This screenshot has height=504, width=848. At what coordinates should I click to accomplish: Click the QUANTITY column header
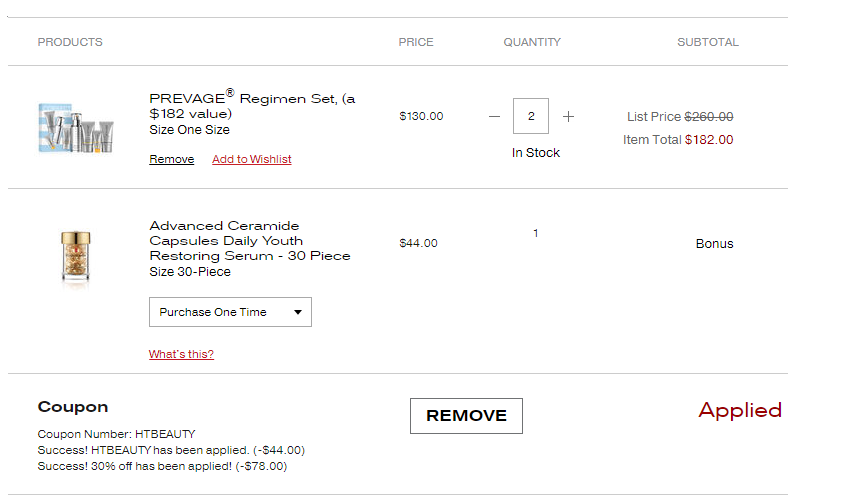(x=532, y=42)
